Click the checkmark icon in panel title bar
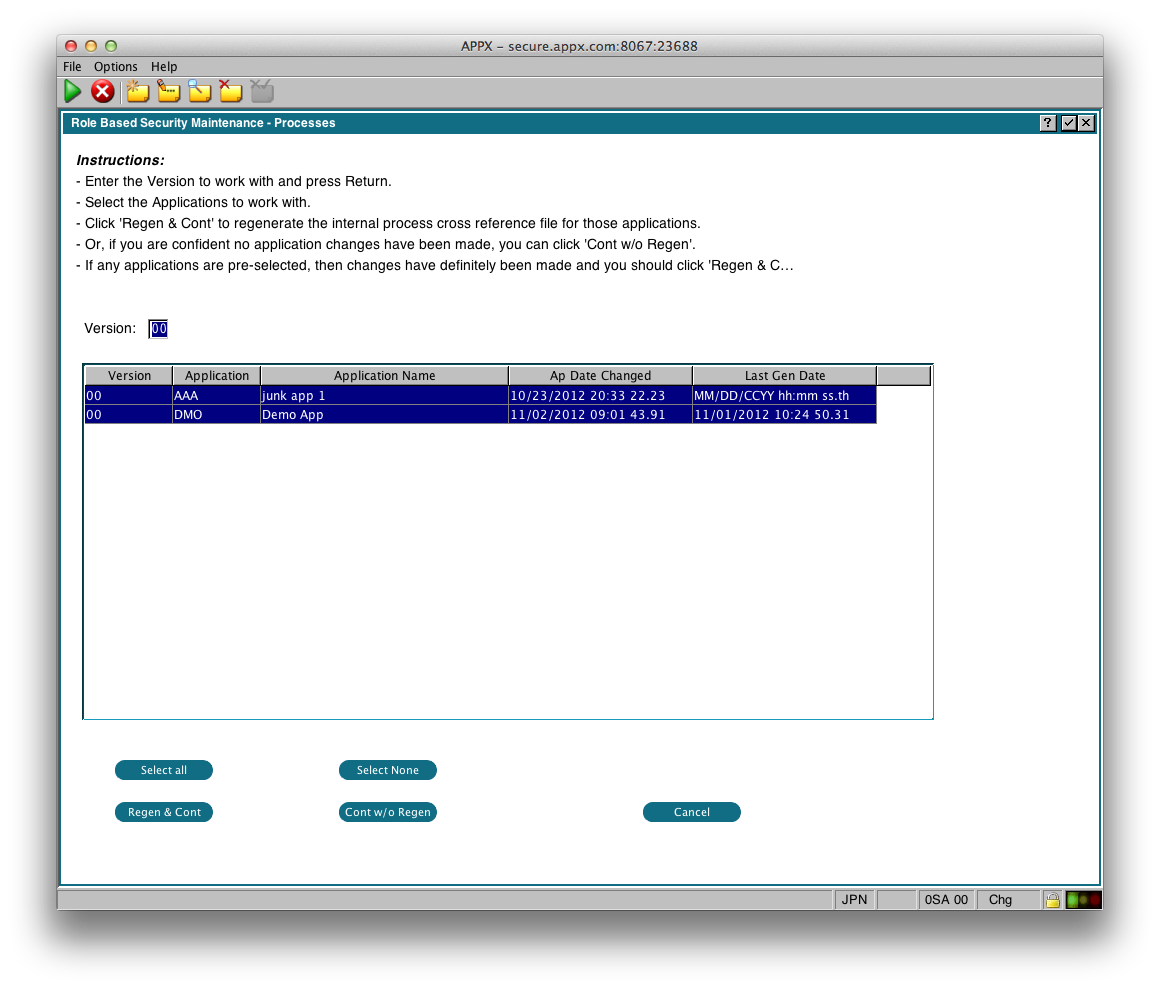The image size is (1160, 989). [1067, 123]
